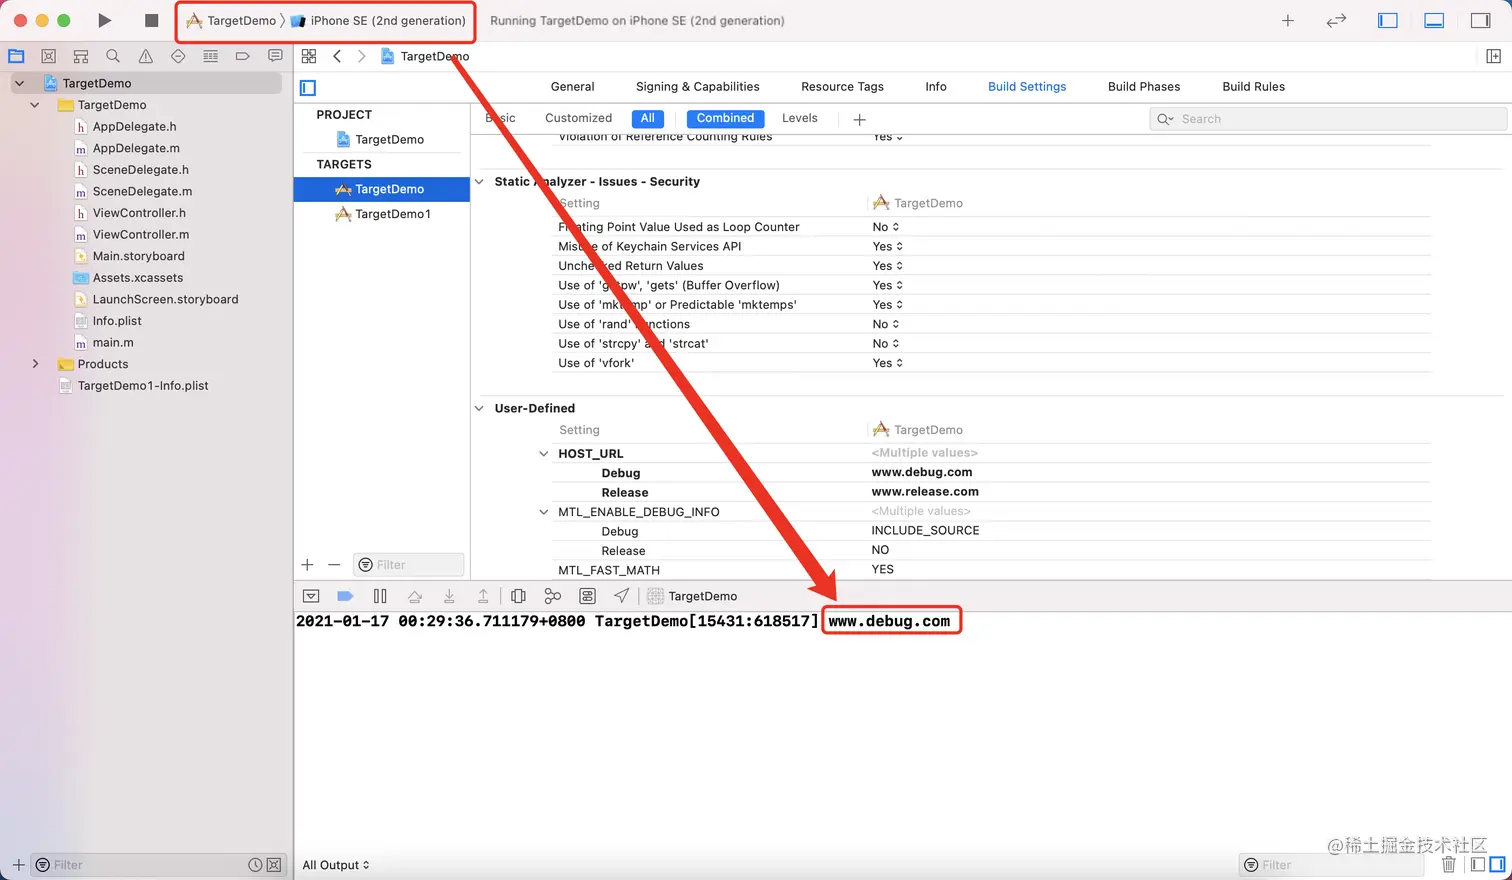Switch to the Build Phases tab
Viewport: 1512px width, 880px height.
click(x=1144, y=87)
